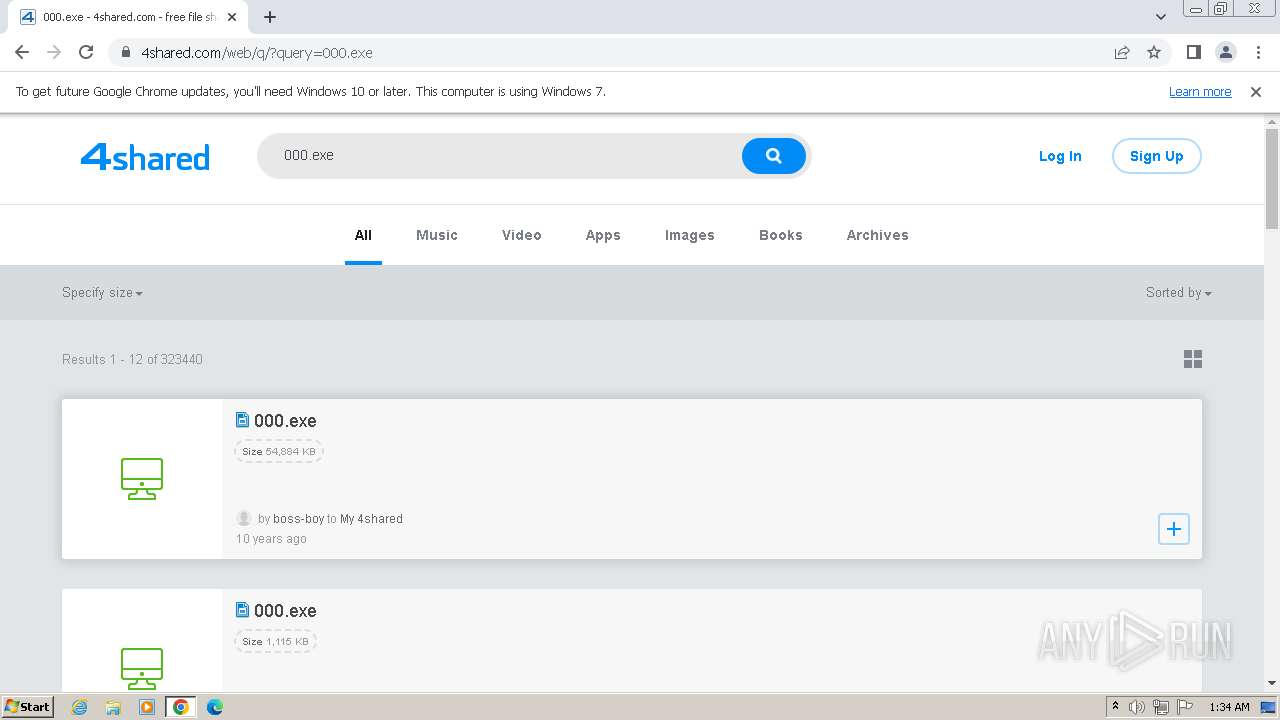Select the Apps tab
This screenshot has width=1280, height=720.
pyautogui.click(x=603, y=235)
